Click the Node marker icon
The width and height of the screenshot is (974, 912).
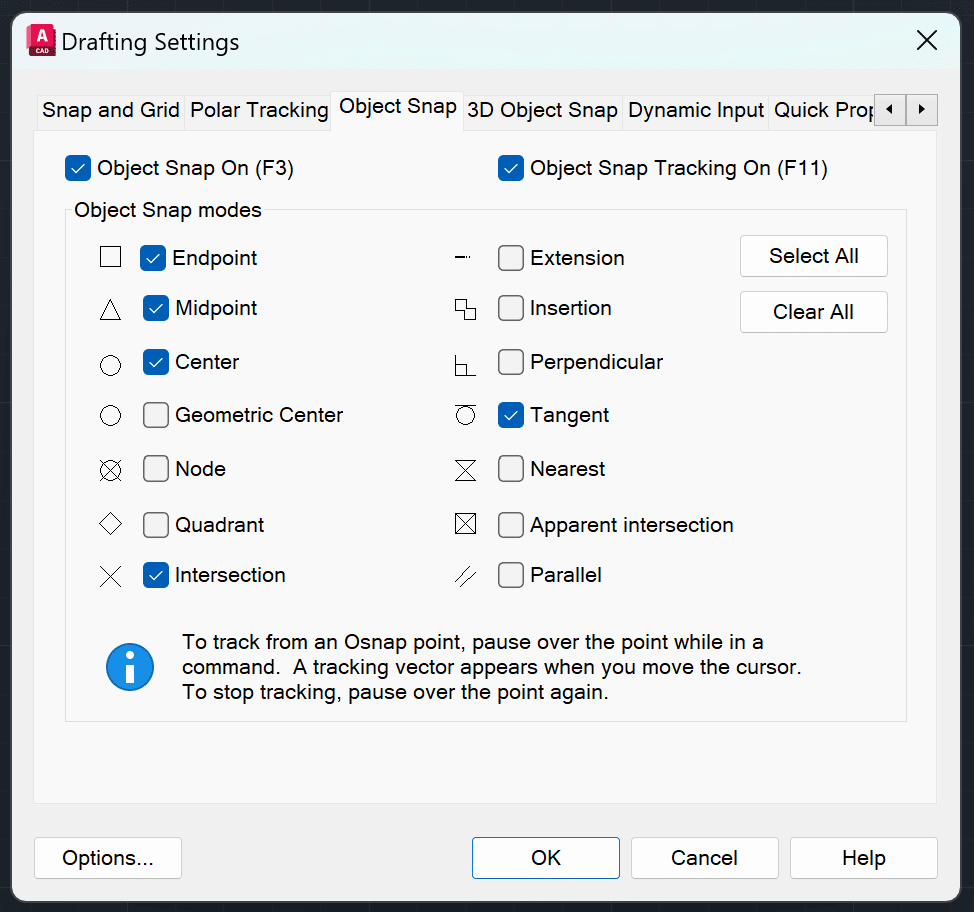point(110,470)
